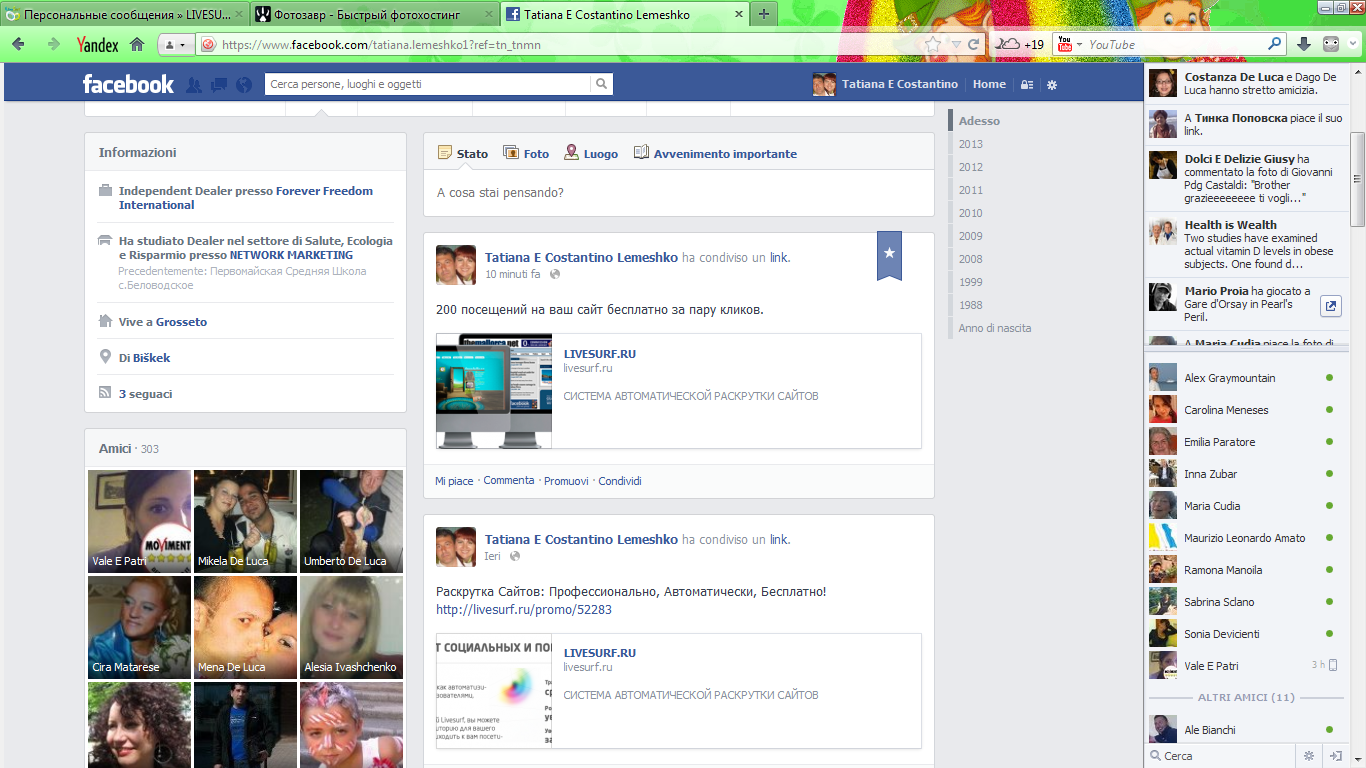The height and width of the screenshot is (768, 1366).
Task: Click the A cosa stai pensando status box
Action: (678, 192)
